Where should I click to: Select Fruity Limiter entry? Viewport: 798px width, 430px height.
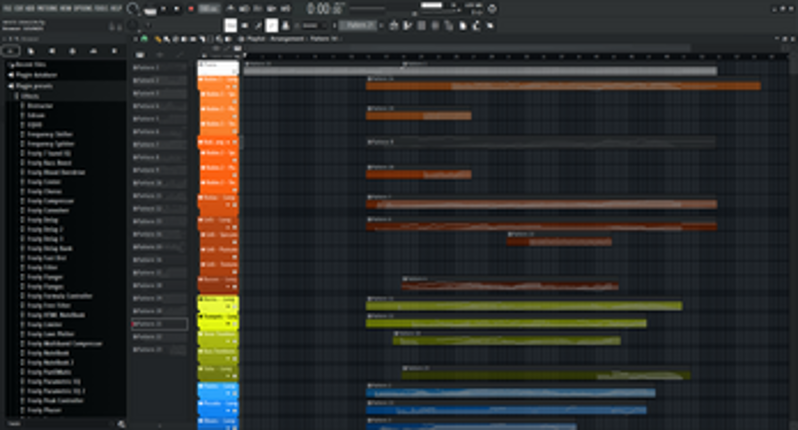pos(45,324)
